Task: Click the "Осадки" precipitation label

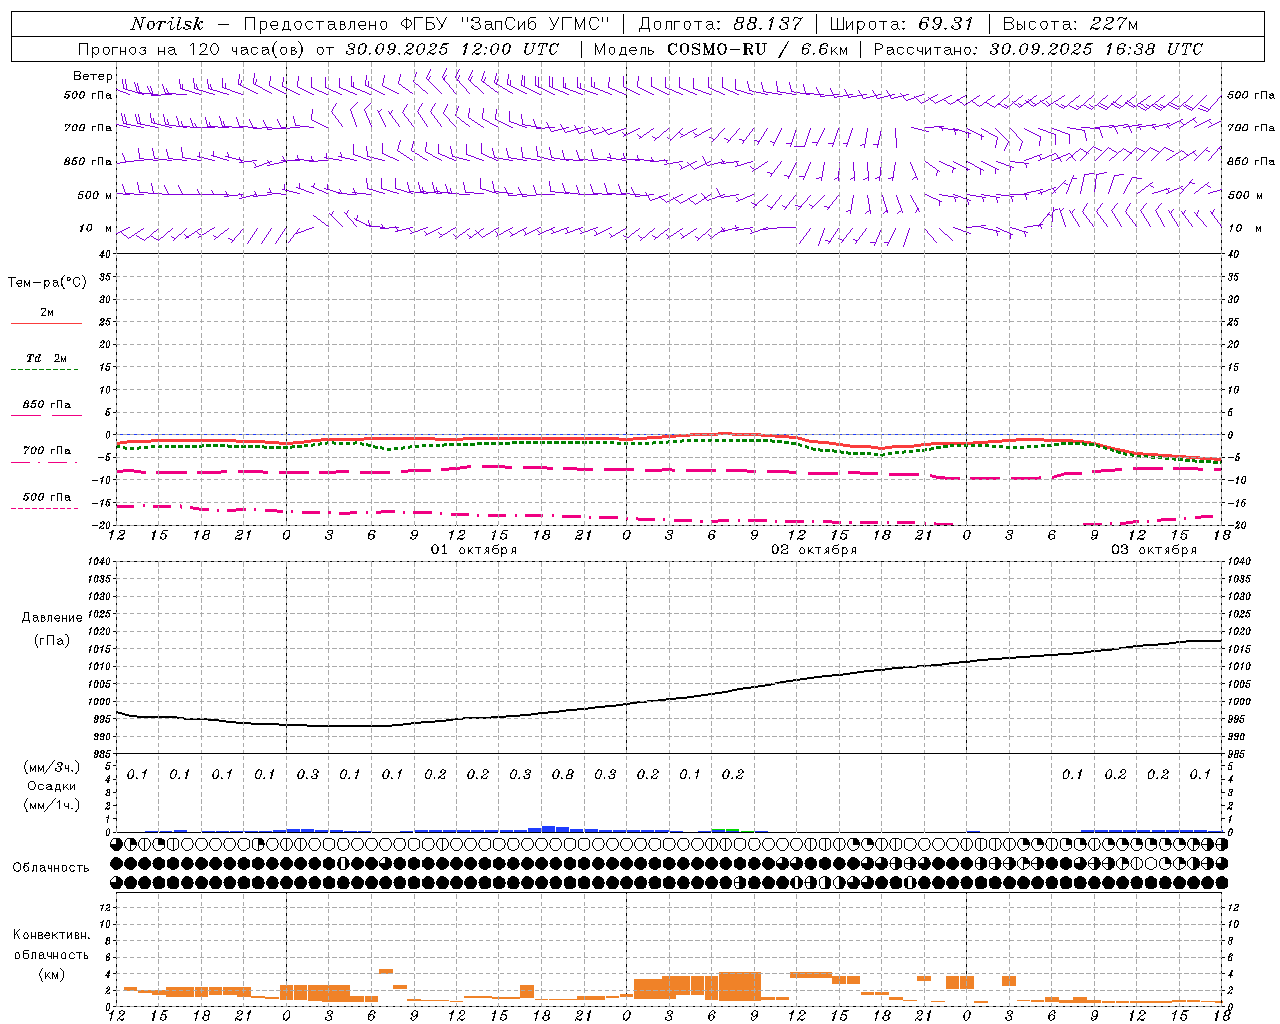Action: point(51,786)
